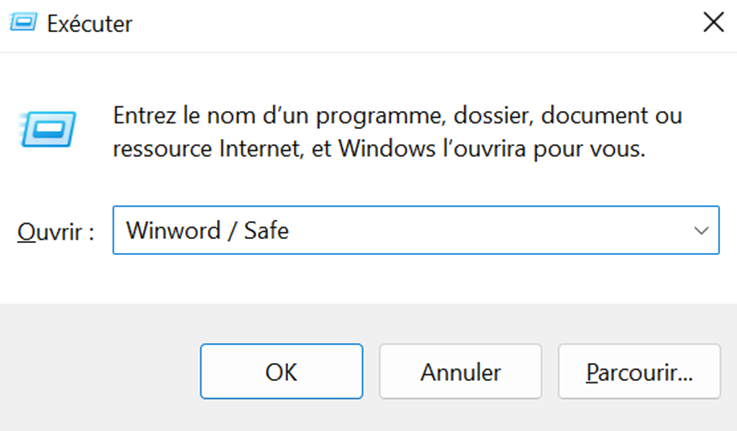Click empty grey footer left of OK

(100, 371)
